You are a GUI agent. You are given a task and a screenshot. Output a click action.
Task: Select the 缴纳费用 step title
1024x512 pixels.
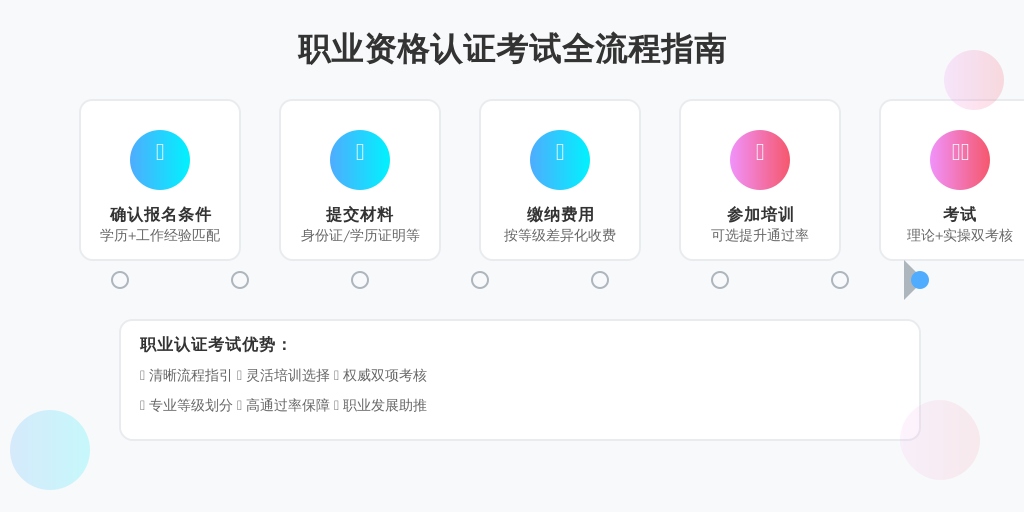(560, 214)
